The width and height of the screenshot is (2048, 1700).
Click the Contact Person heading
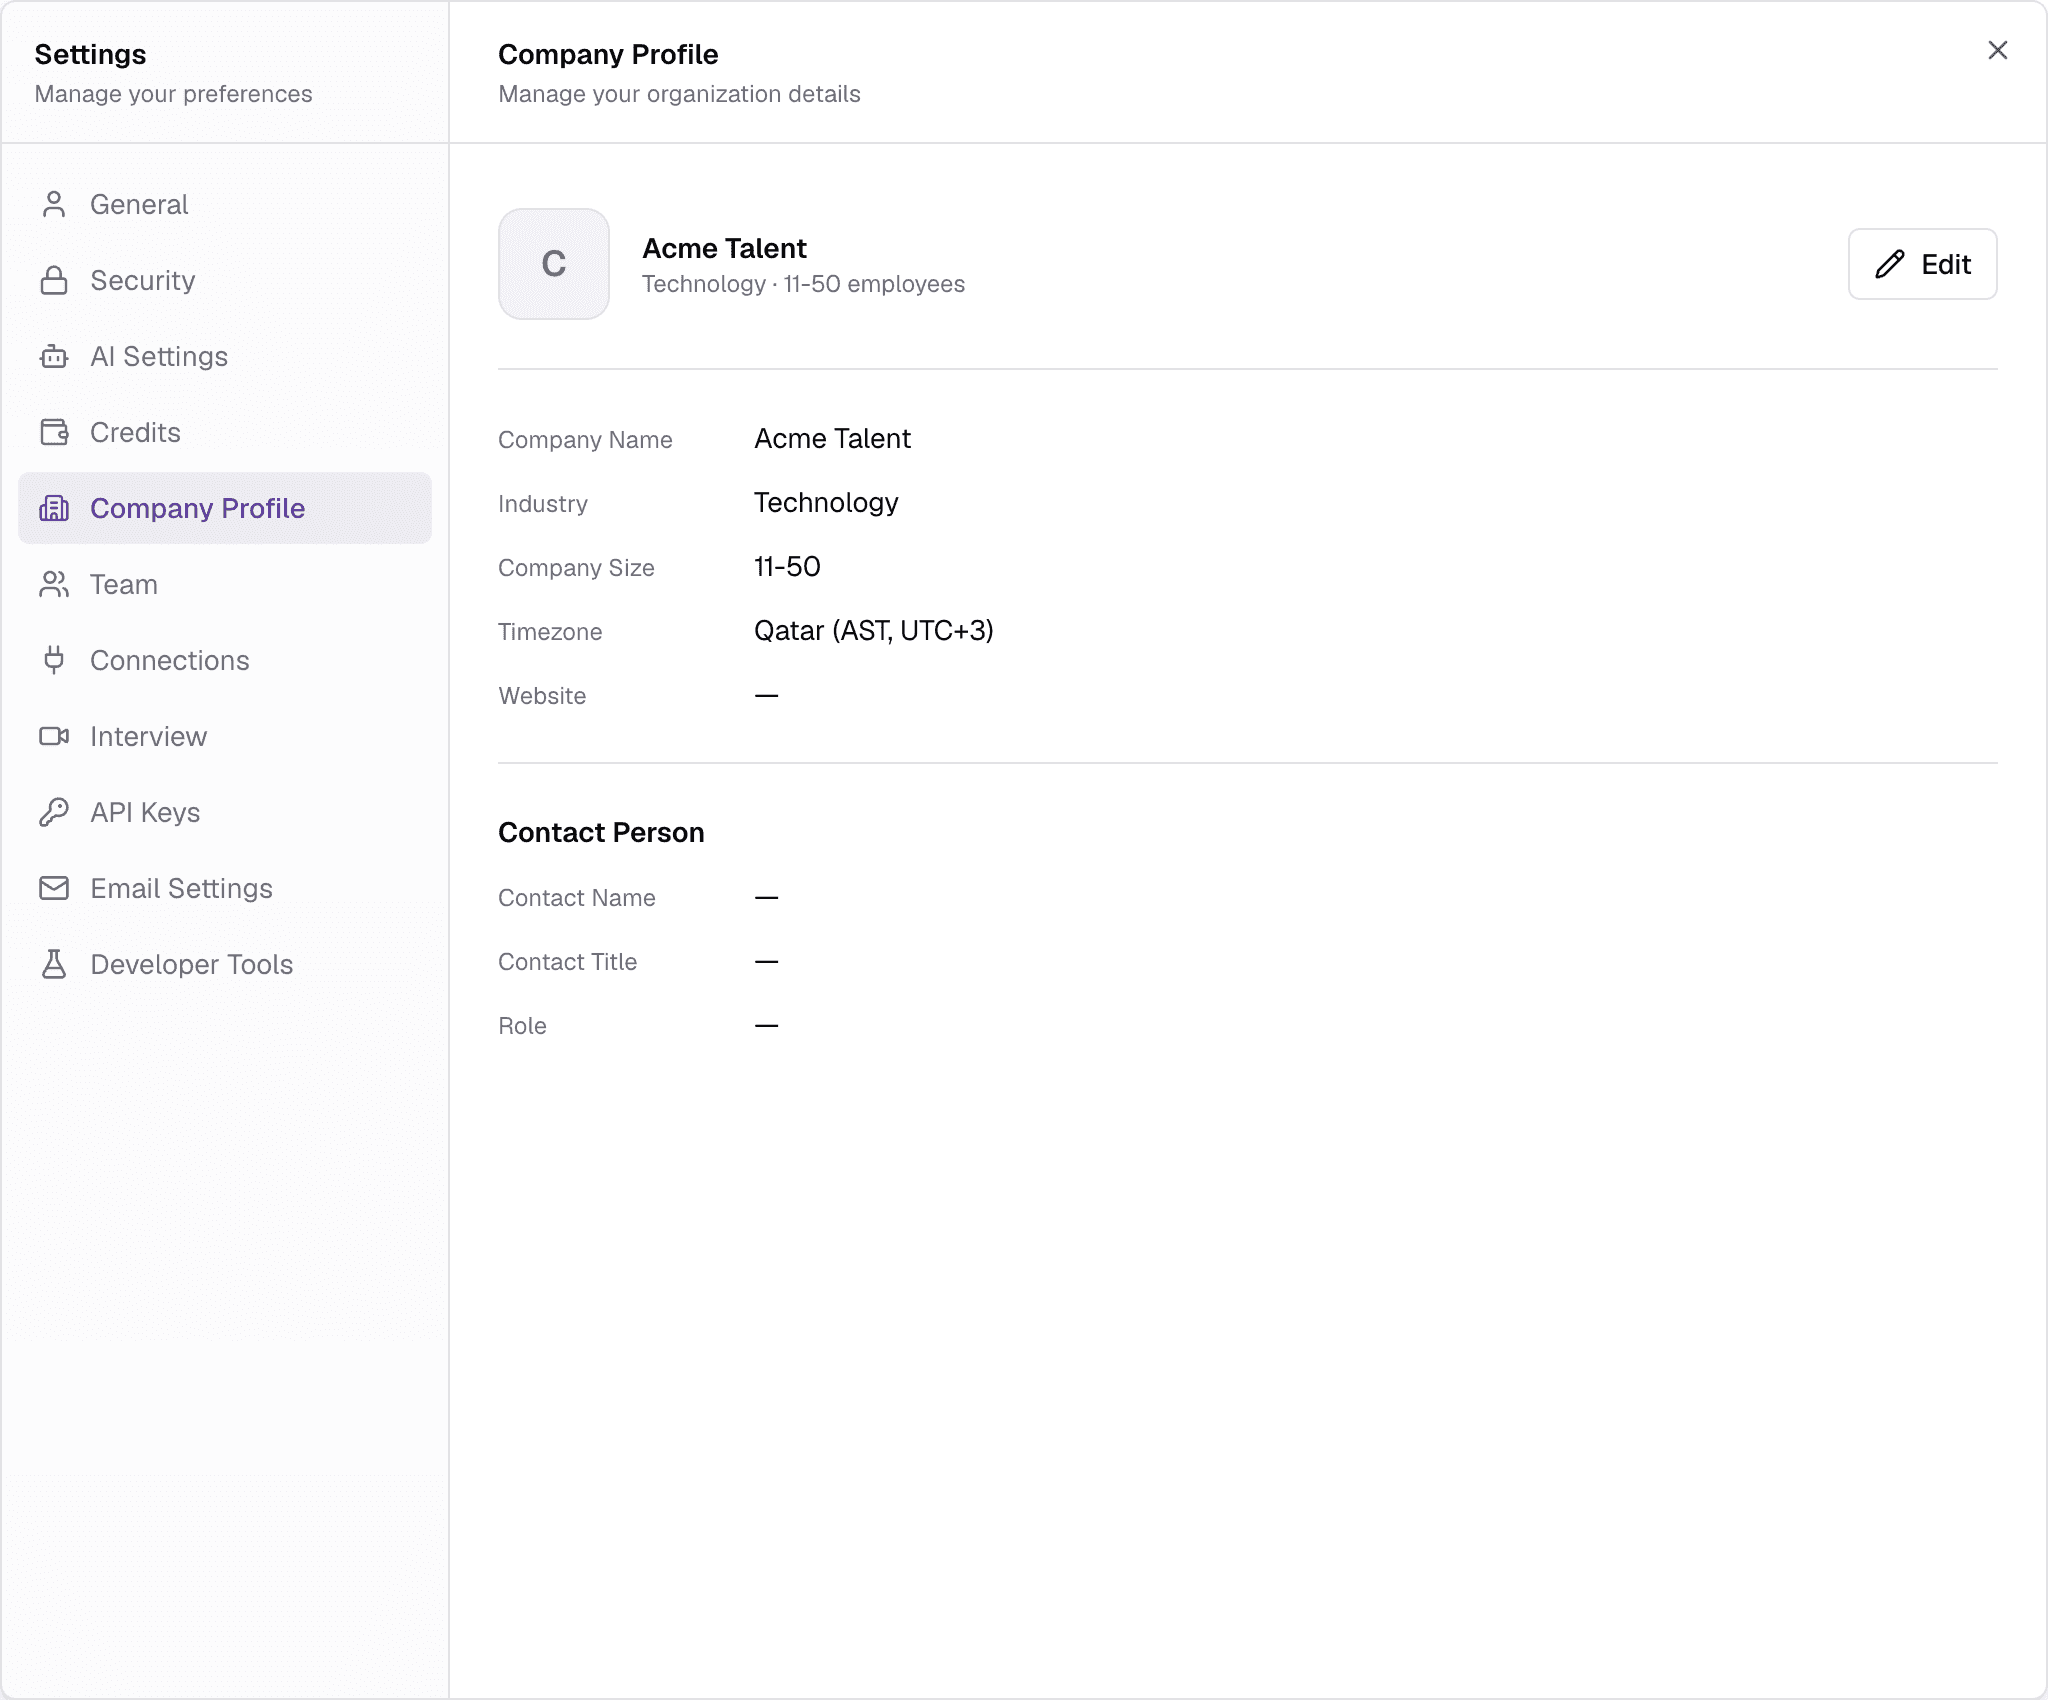pyautogui.click(x=601, y=832)
